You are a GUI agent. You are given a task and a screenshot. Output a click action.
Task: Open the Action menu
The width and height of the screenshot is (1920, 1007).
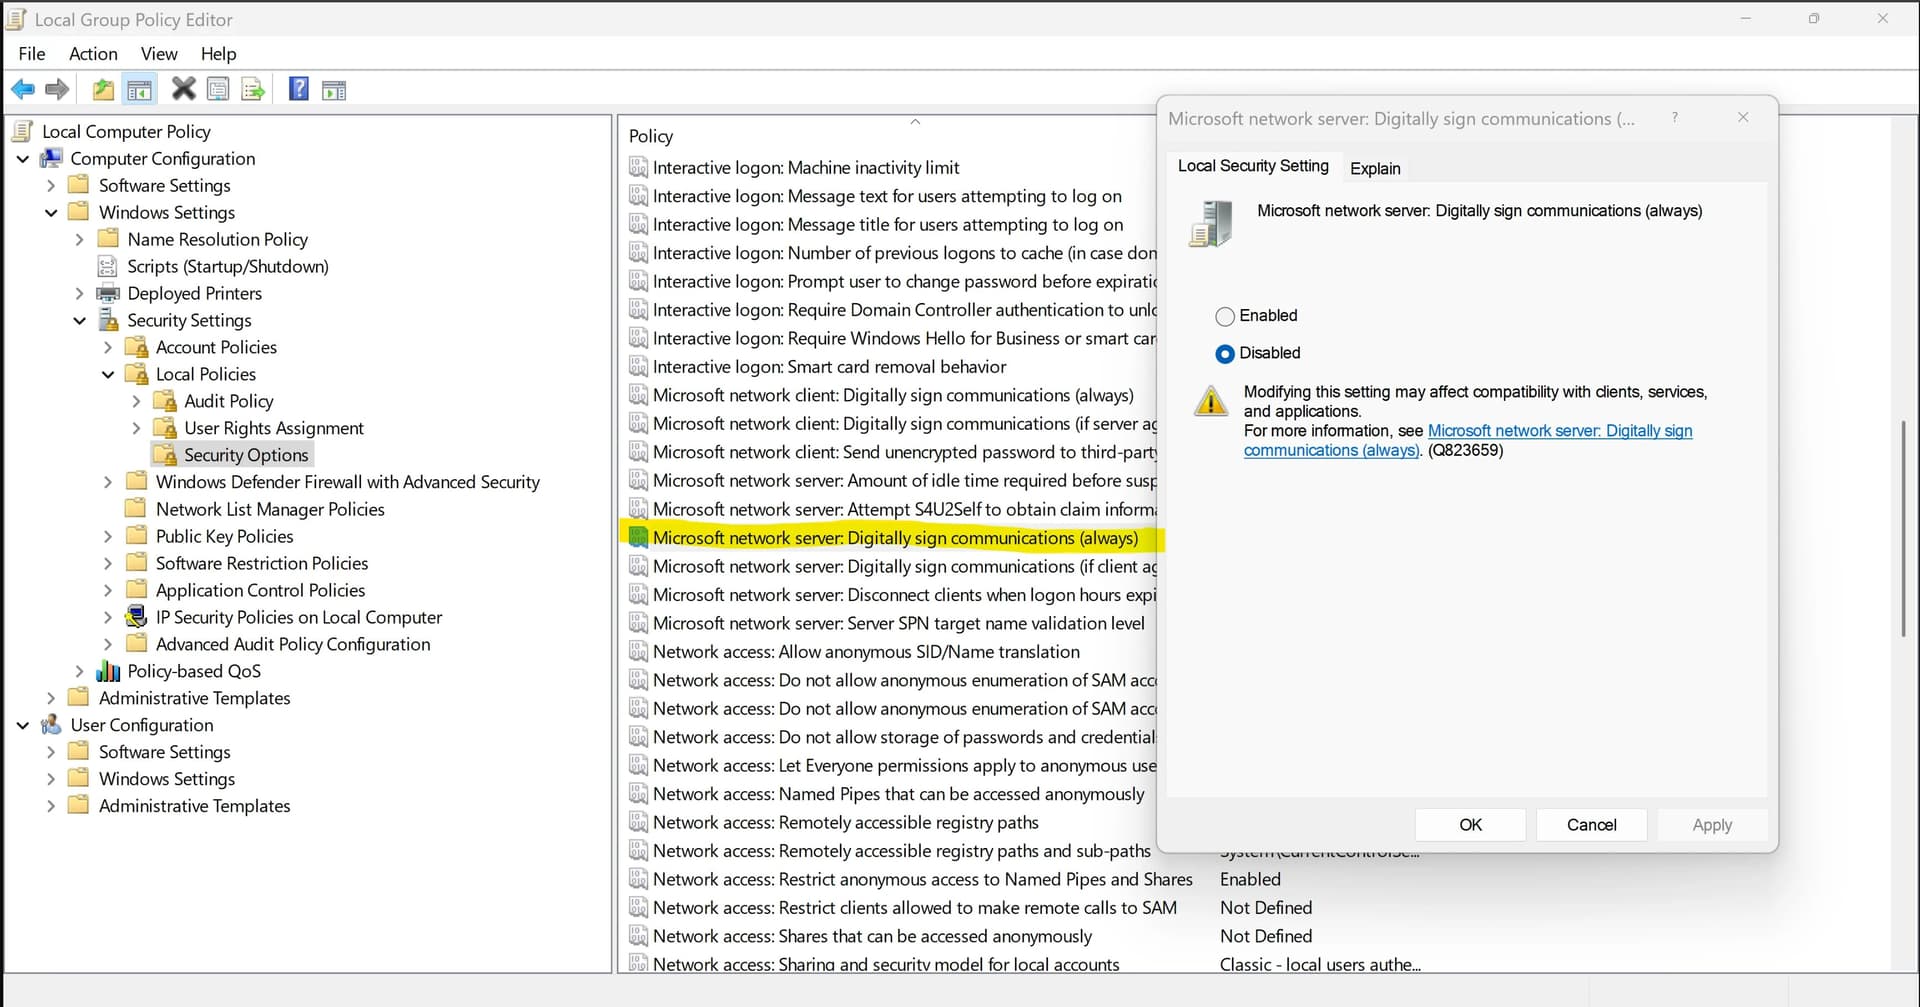[x=93, y=54]
